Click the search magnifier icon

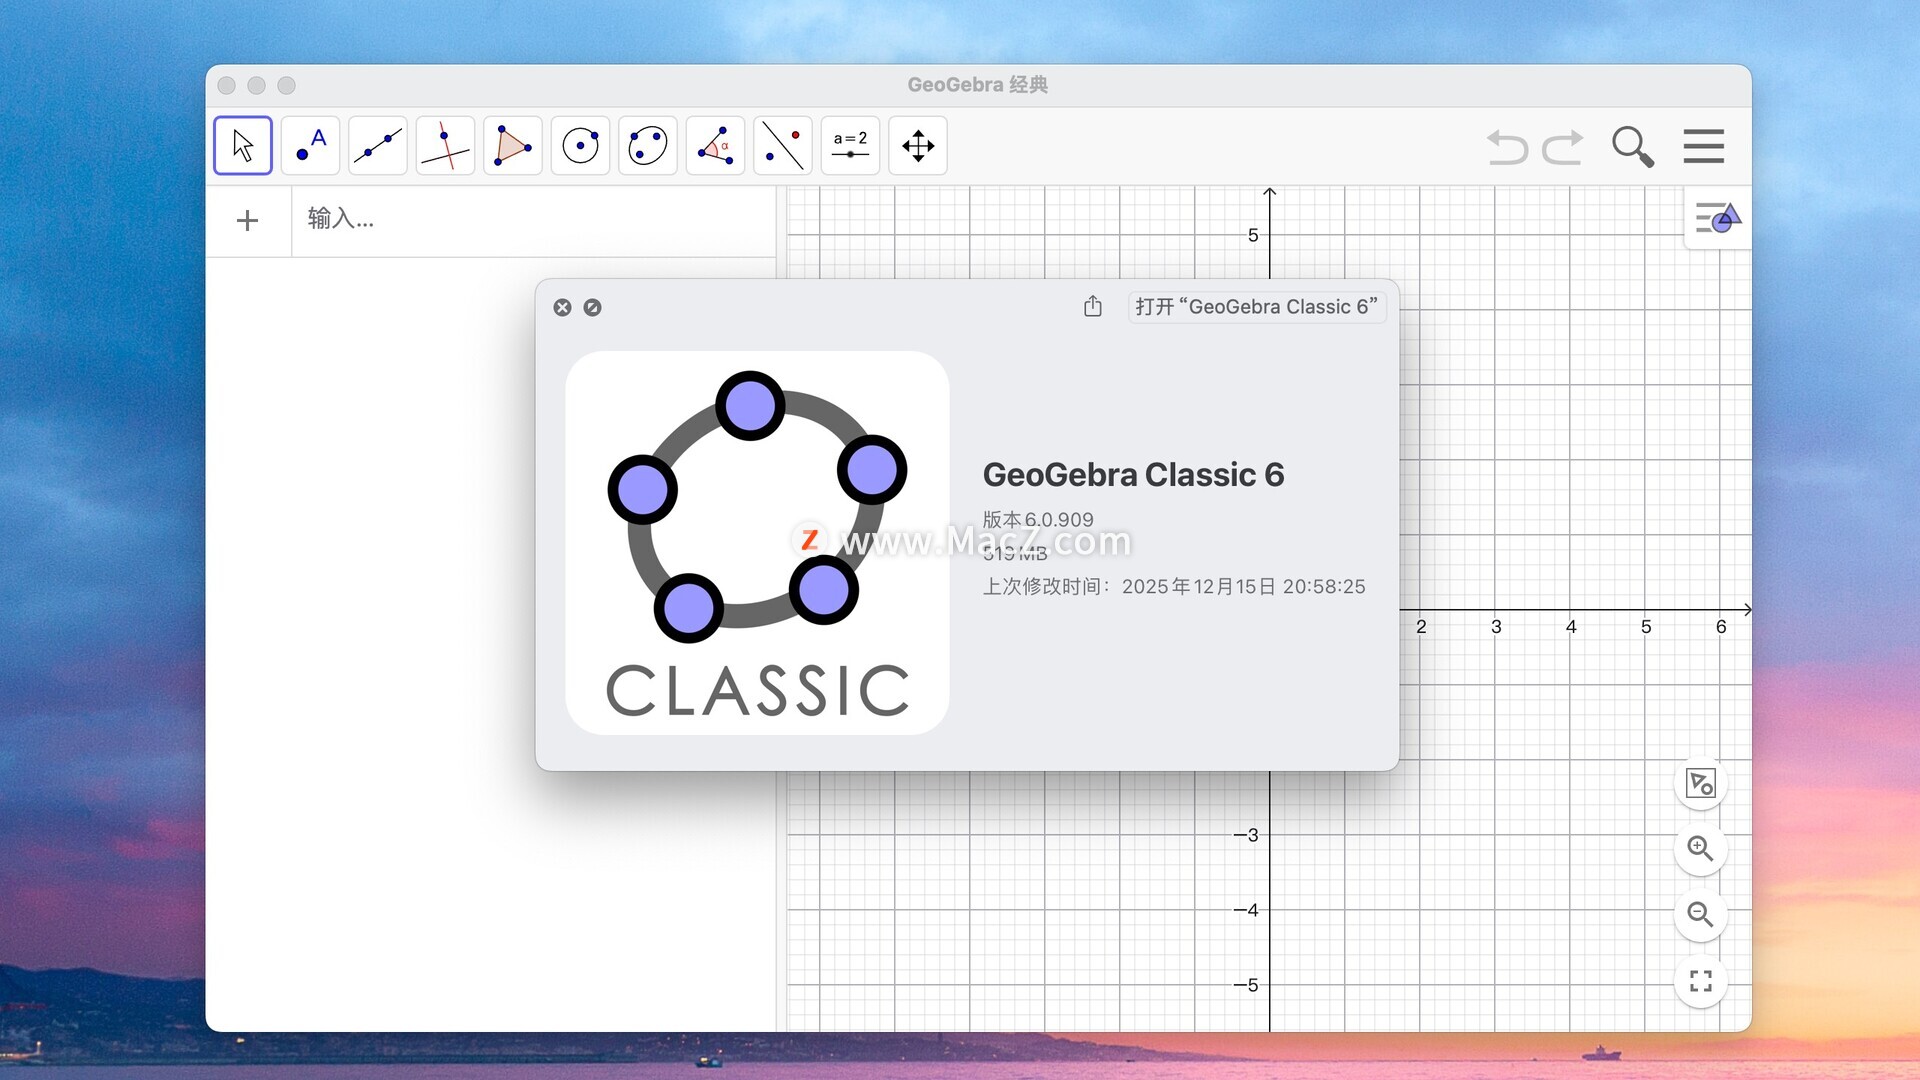[x=1632, y=146]
